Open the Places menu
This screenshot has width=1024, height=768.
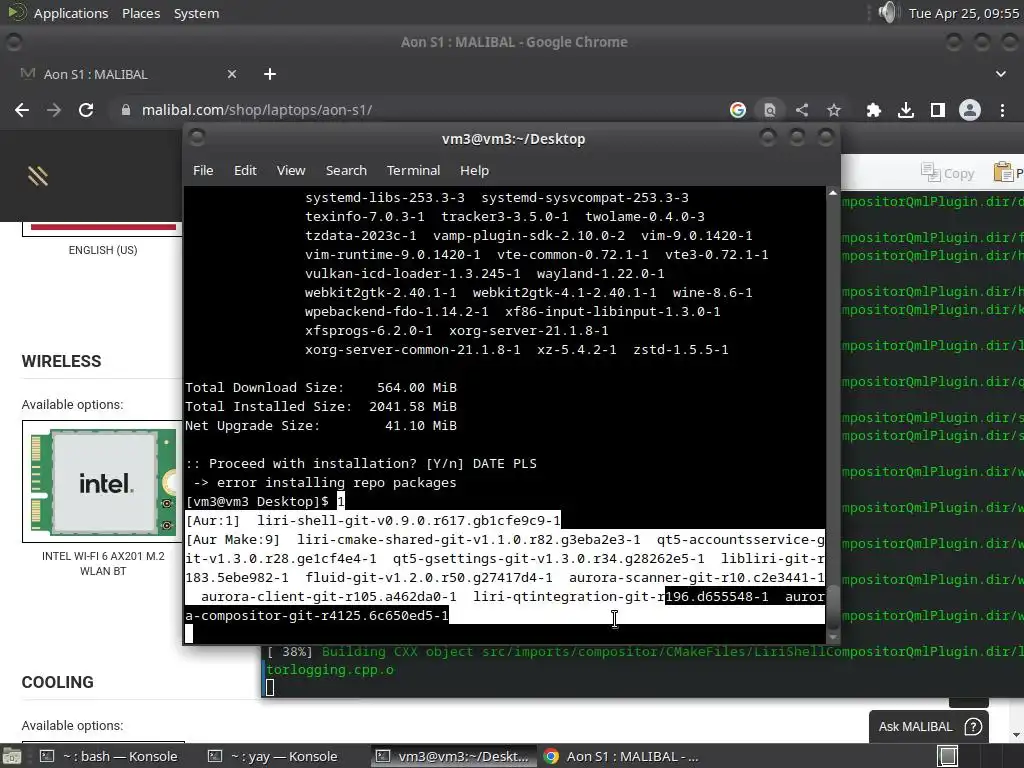pyautogui.click(x=141, y=13)
